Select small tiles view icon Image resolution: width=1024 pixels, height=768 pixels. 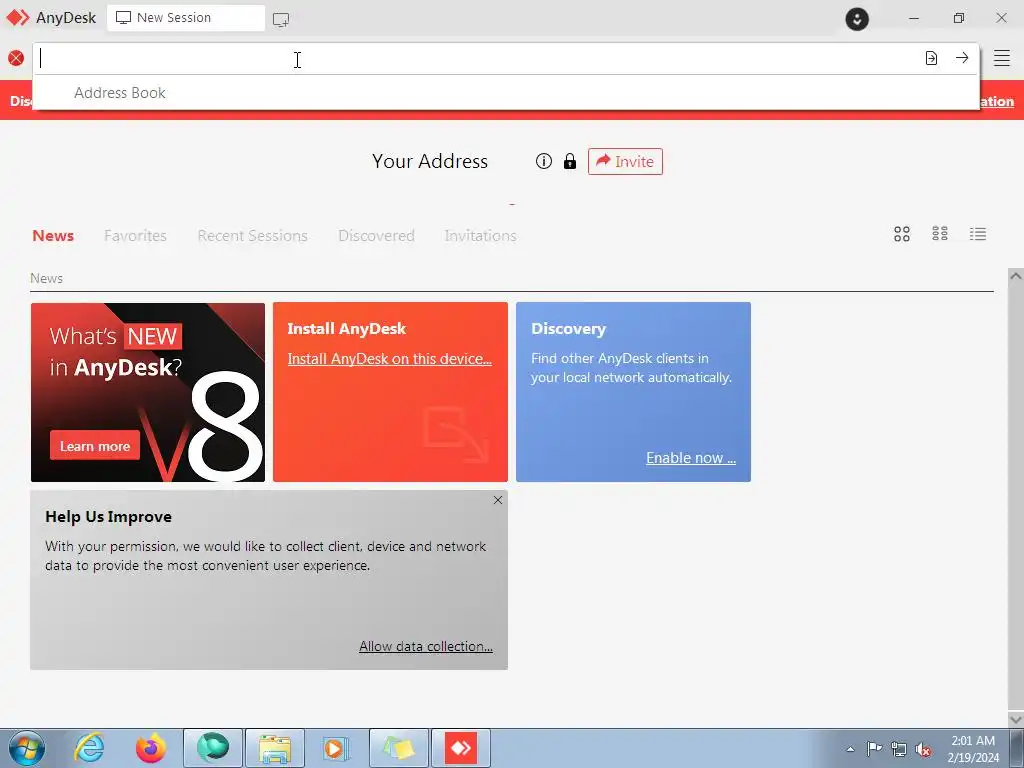point(940,234)
